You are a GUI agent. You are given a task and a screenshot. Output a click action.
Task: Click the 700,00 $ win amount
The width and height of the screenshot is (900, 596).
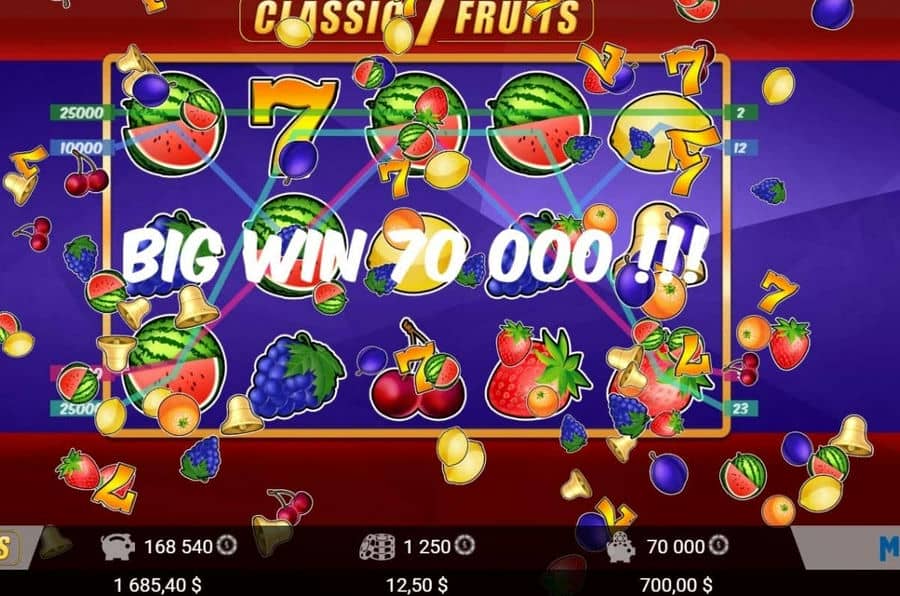pyautogui.click(x=676, y=585)
